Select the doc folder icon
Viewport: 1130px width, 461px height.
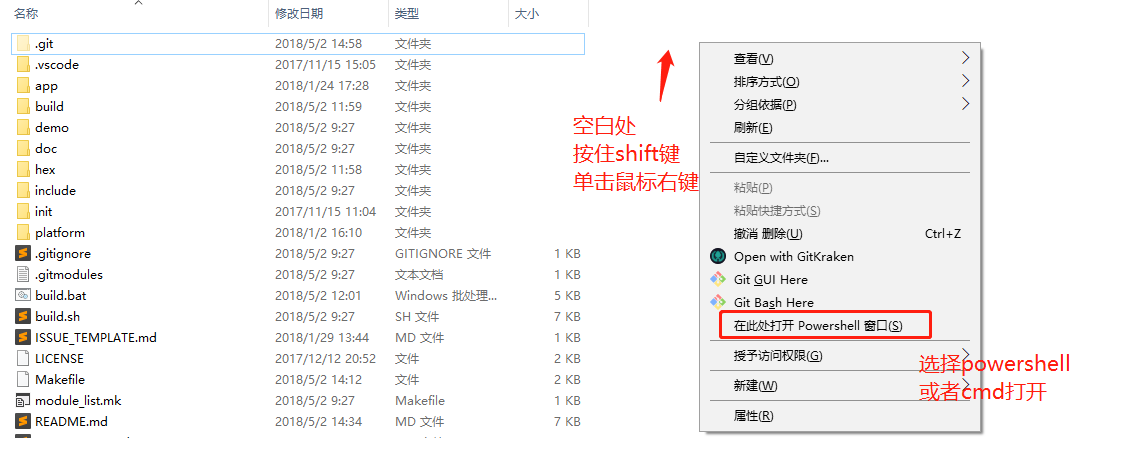tap(22, 148)
